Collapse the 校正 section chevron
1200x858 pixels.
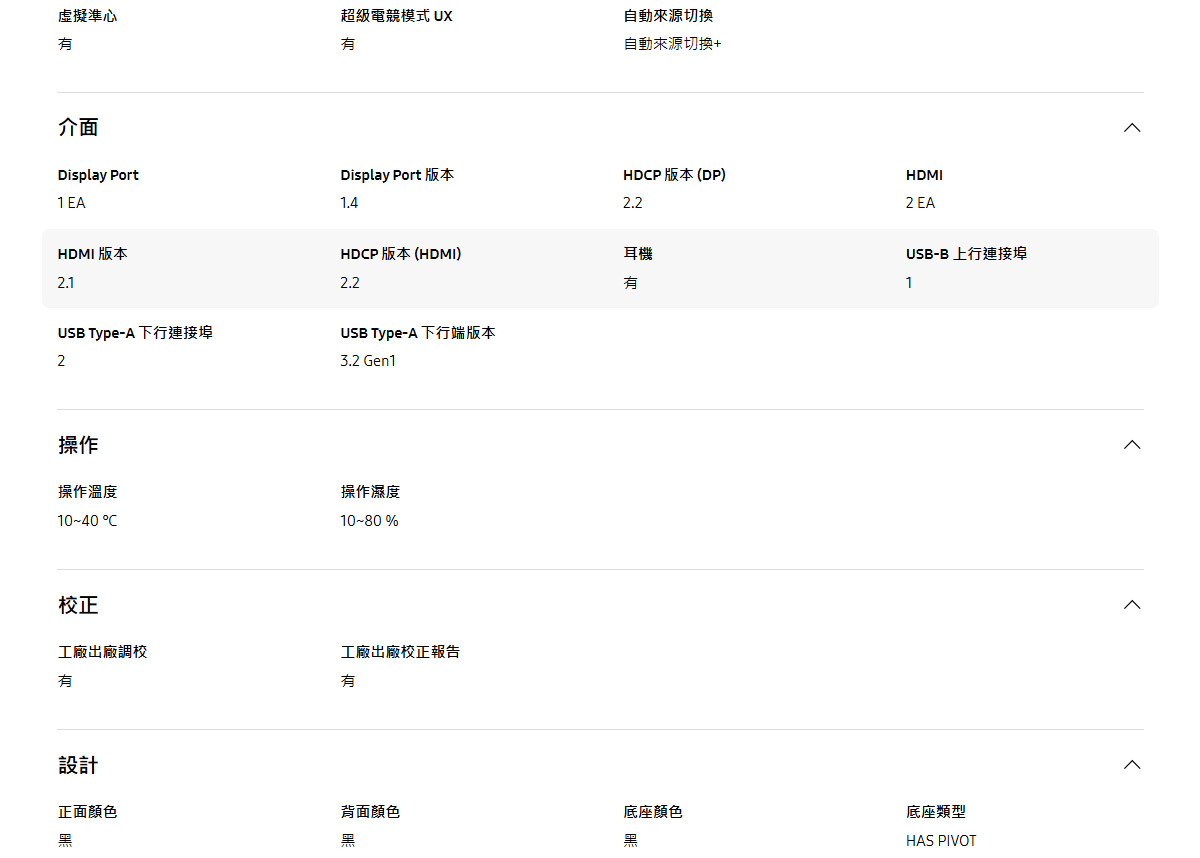[1131, 604]
